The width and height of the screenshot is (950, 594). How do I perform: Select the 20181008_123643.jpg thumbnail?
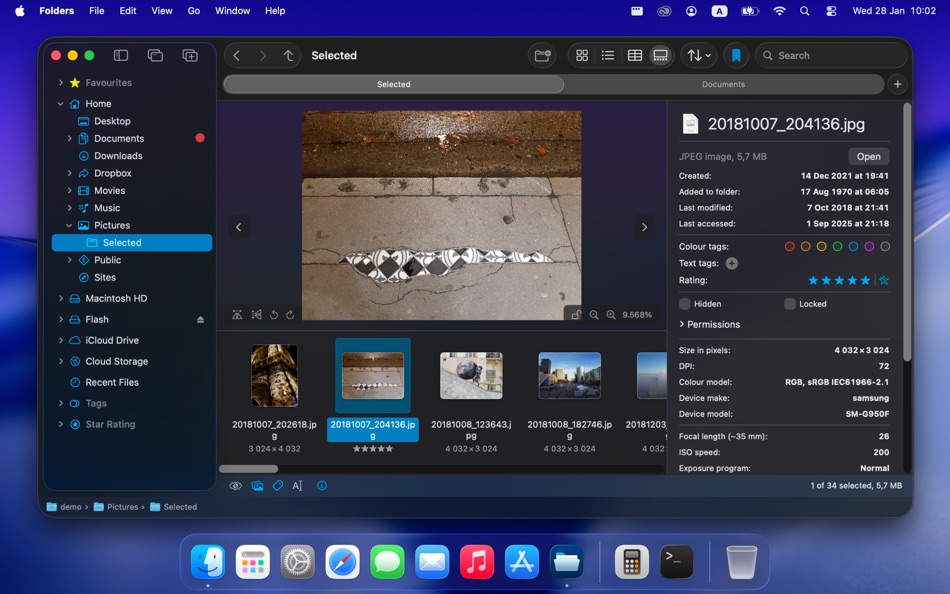pos(471,375)
